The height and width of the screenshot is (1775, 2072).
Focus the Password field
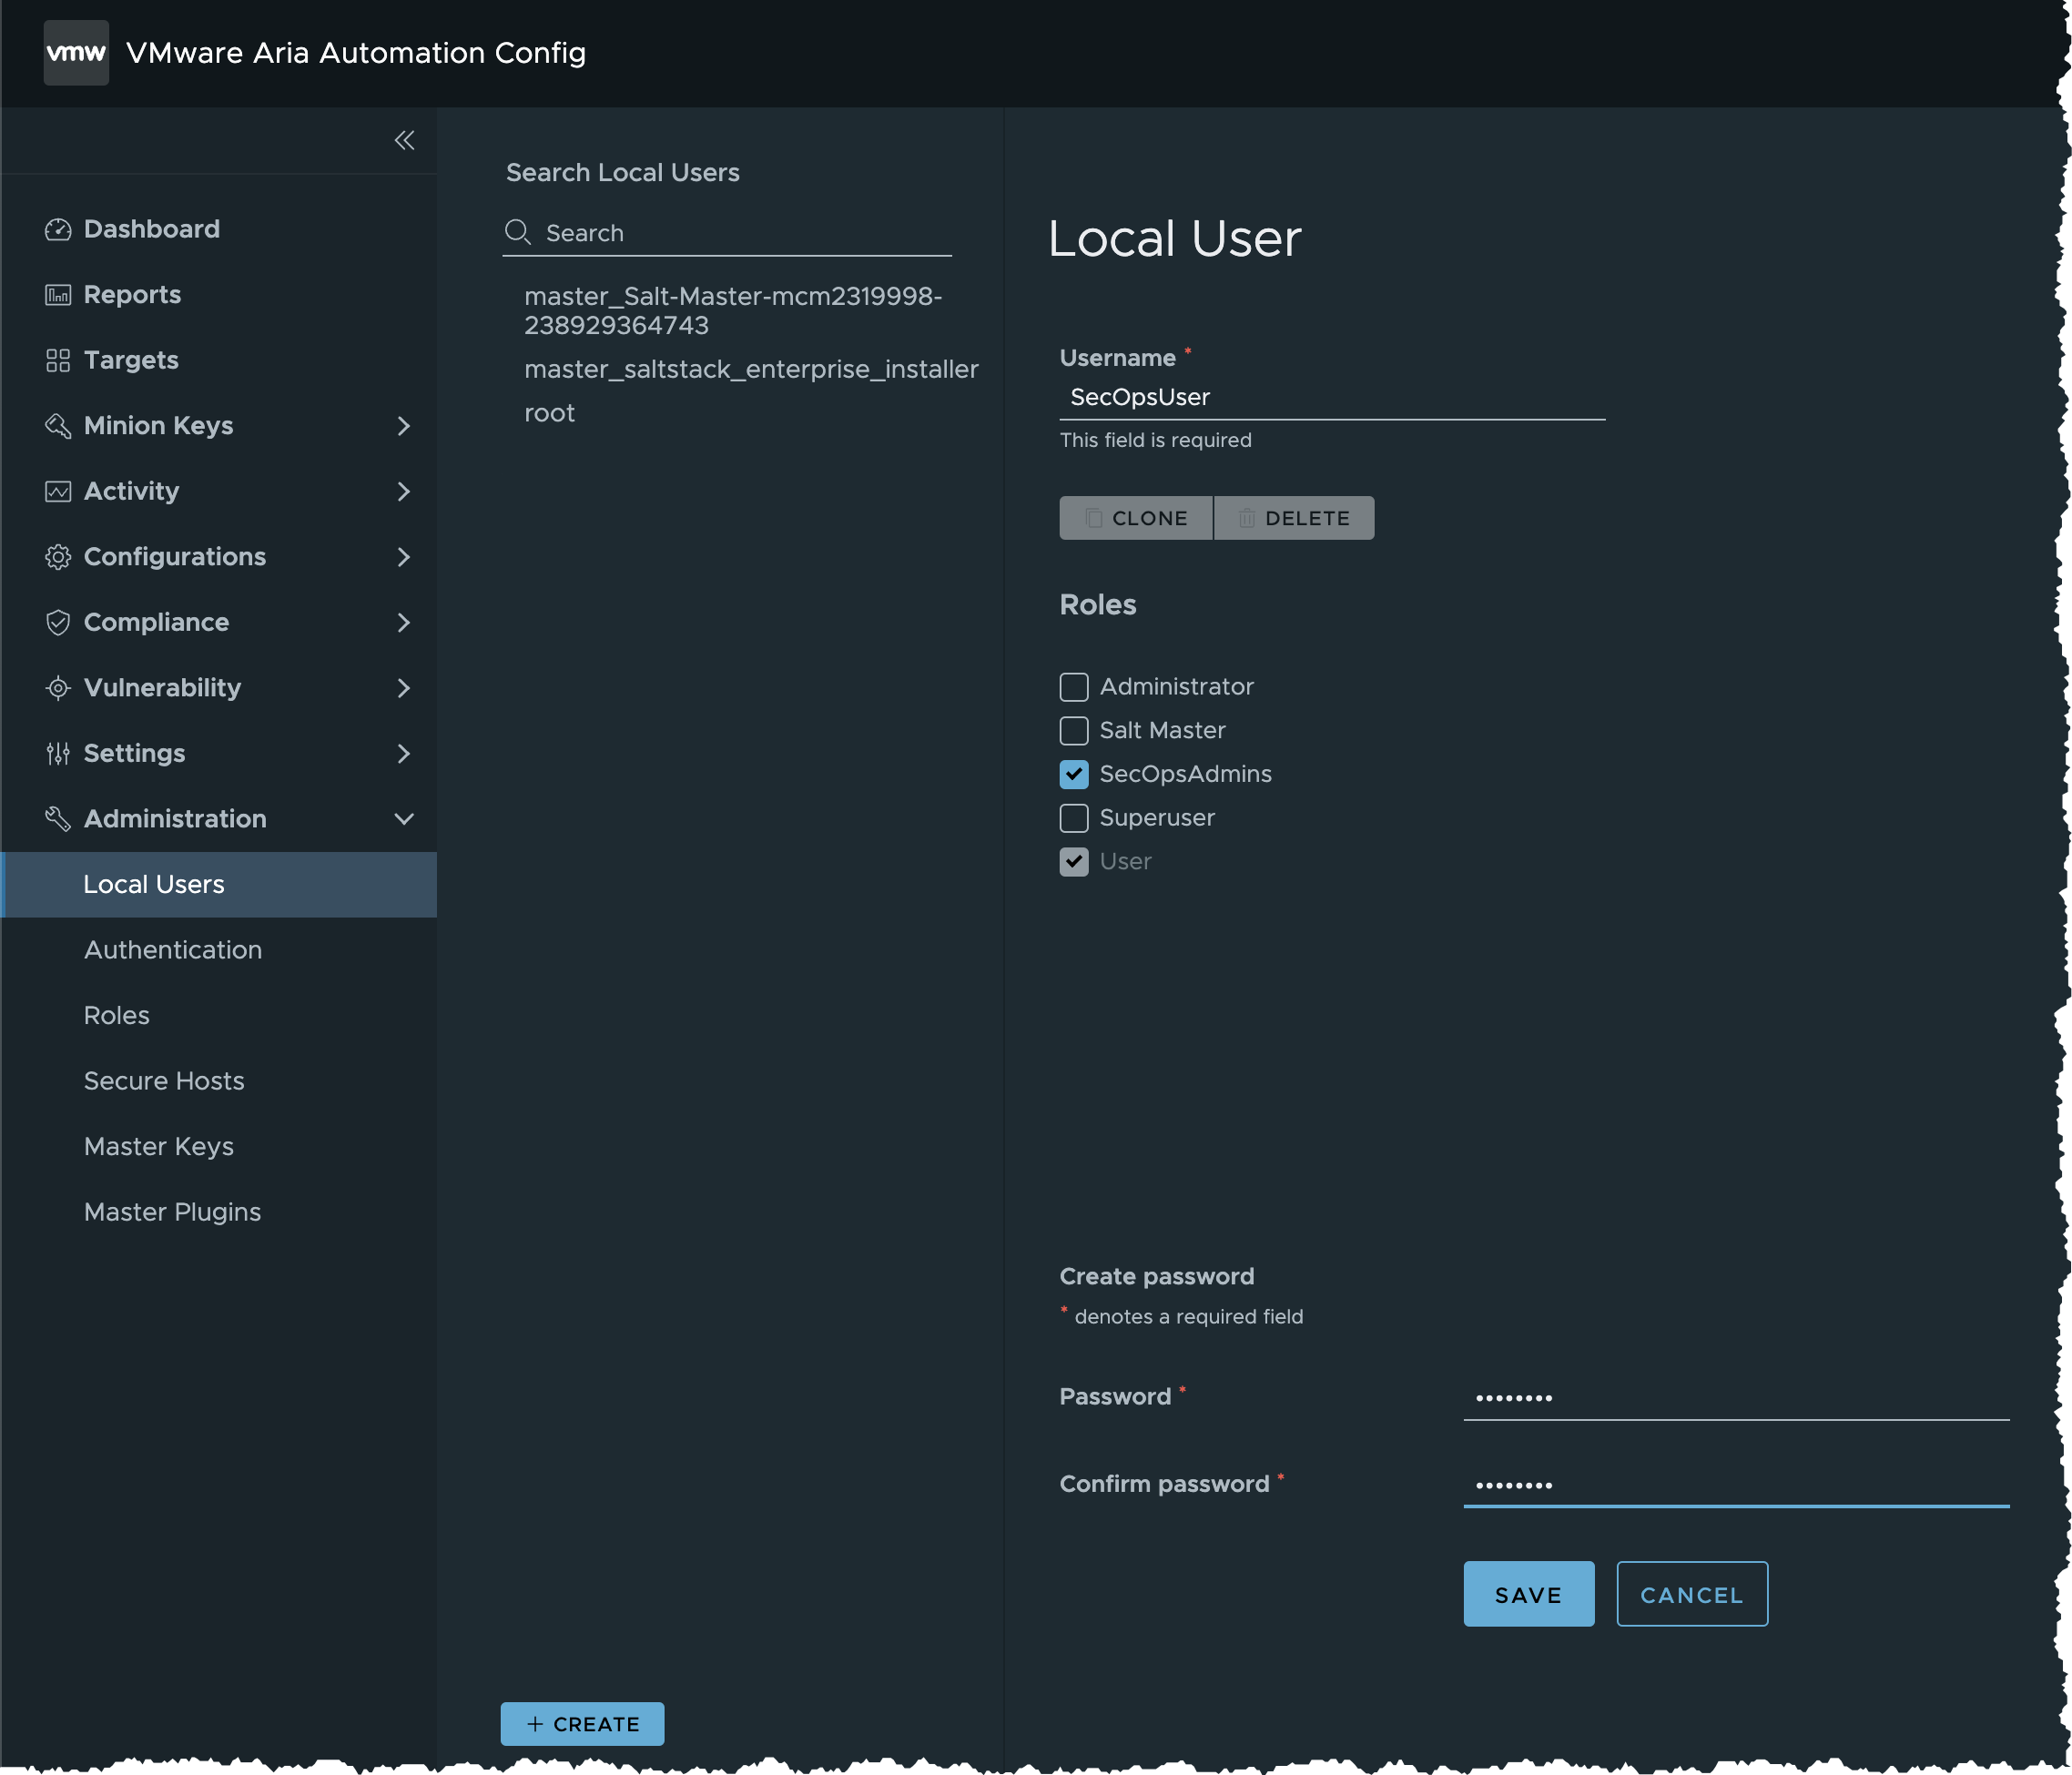1736,1398
